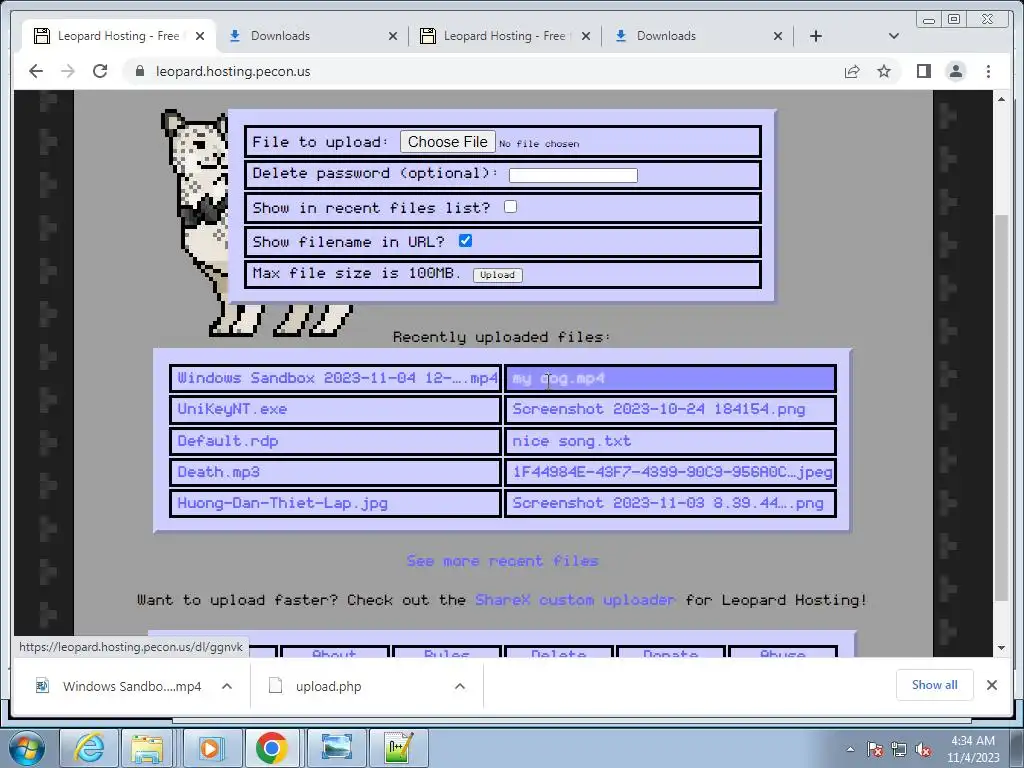Click Chrome icon in taskbar

[x=272, y=748]
